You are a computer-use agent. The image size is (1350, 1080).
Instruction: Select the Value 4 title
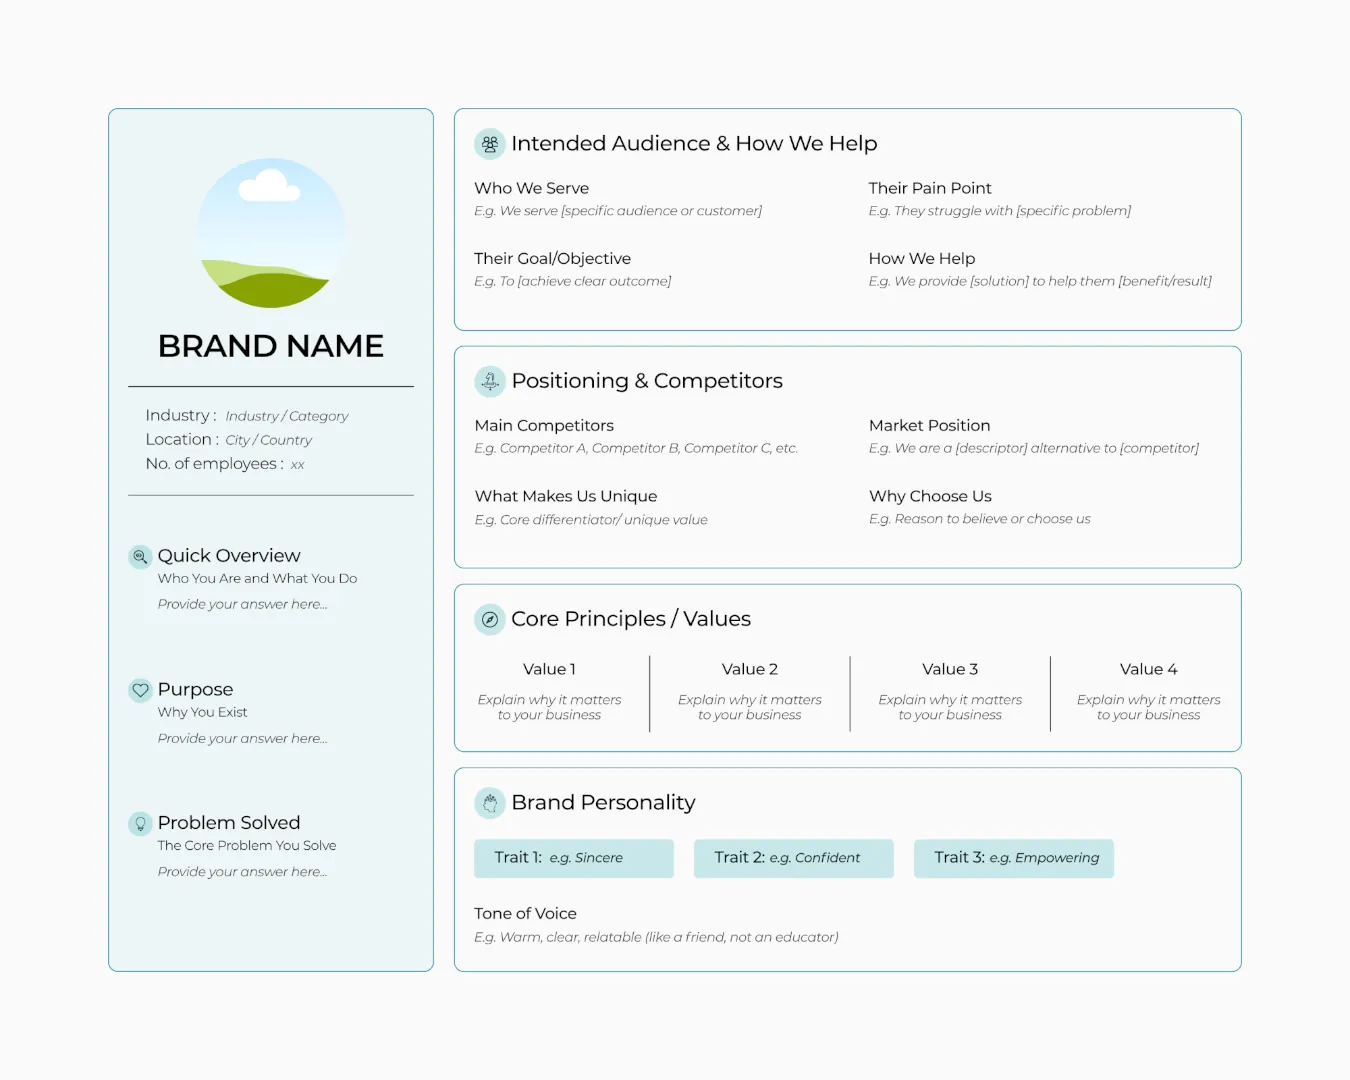point(1149,669)
